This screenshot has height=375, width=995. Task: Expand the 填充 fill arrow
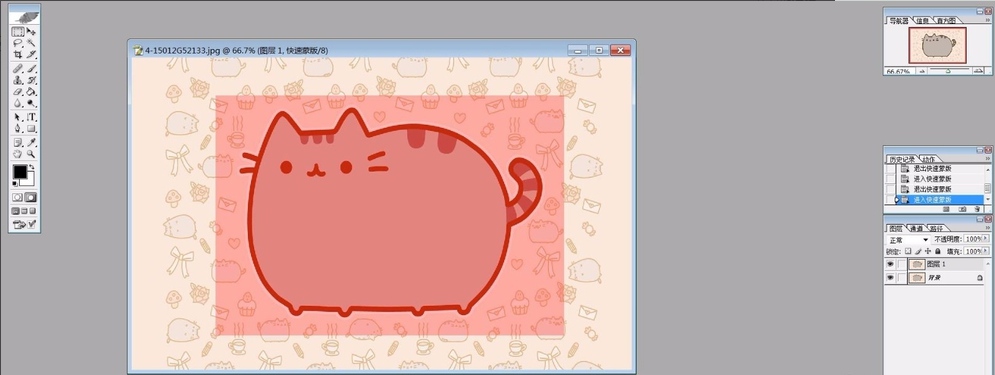click(985, 251)
